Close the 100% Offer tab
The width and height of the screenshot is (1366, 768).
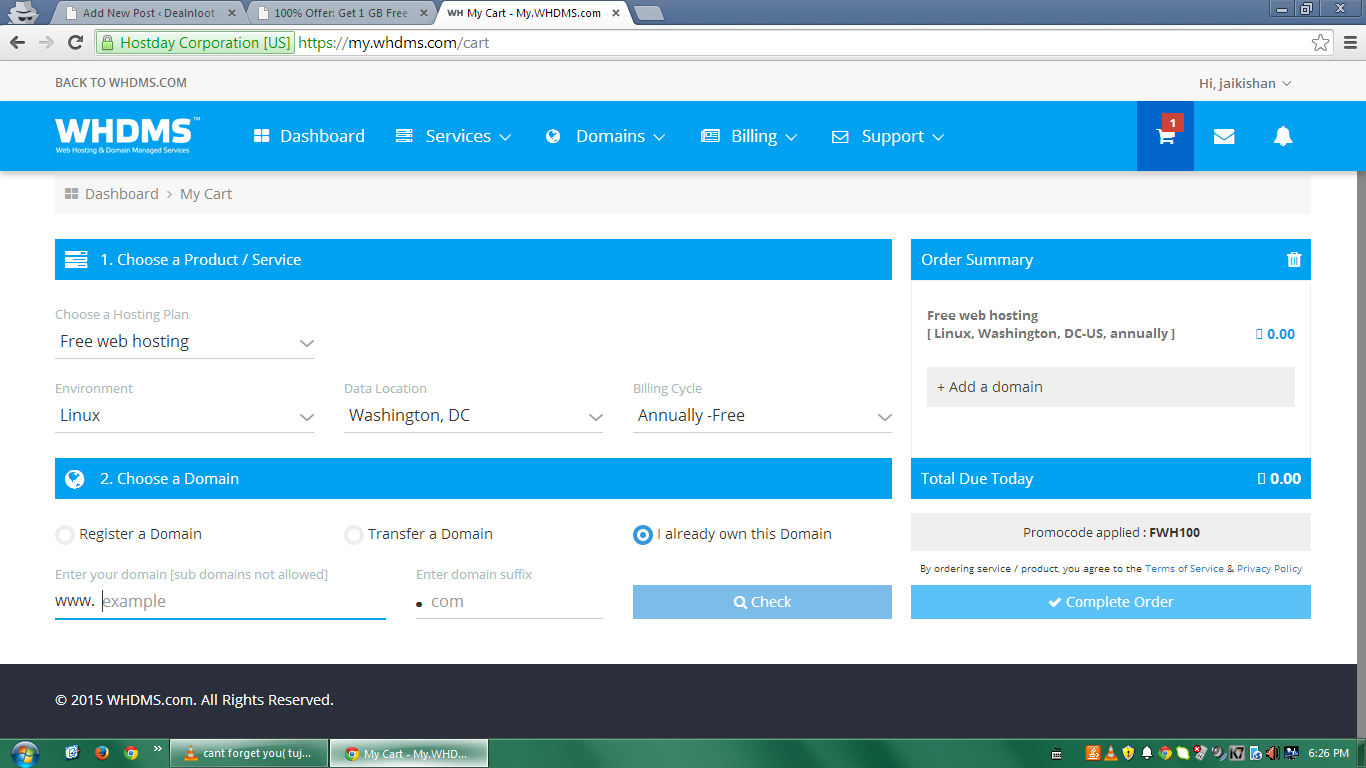tap(423, 13)
